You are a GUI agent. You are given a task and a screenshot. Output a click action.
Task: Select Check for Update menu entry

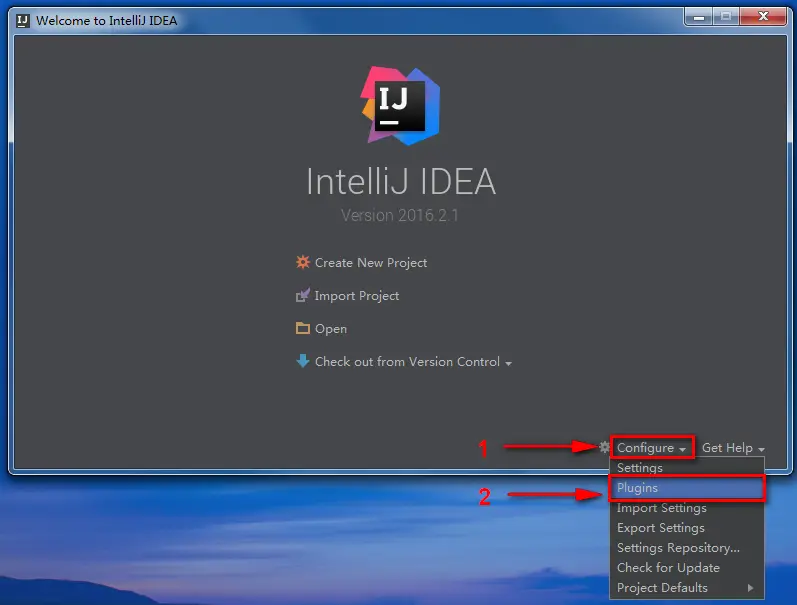(687, 567)
